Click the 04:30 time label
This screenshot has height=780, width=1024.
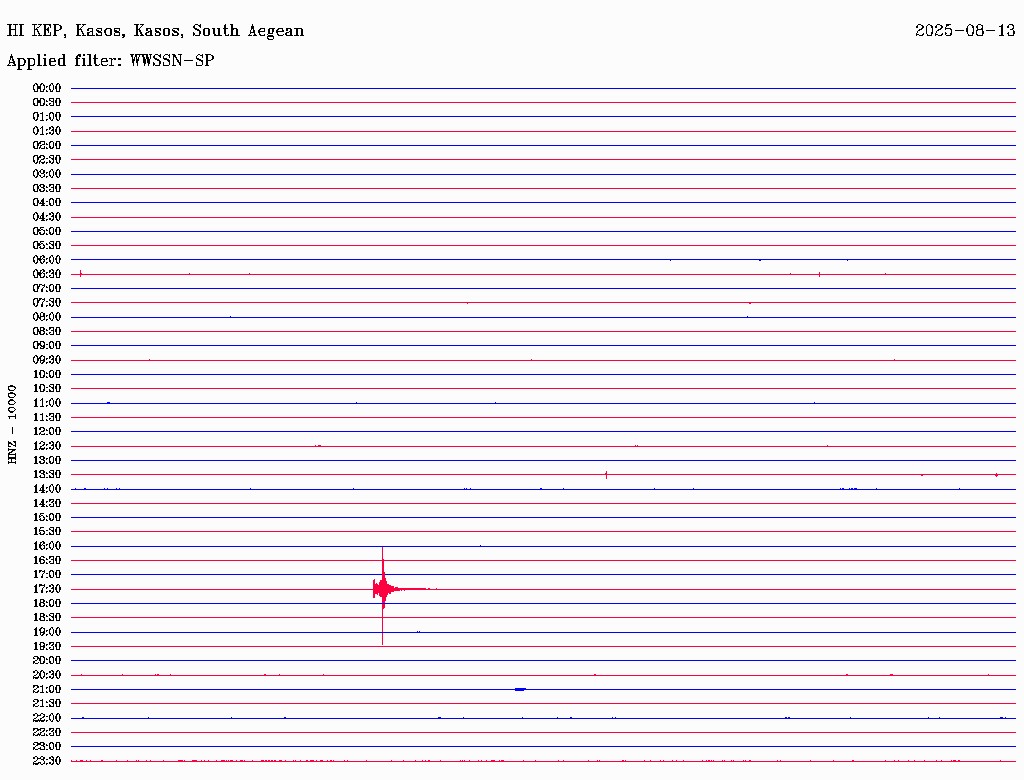46,216
